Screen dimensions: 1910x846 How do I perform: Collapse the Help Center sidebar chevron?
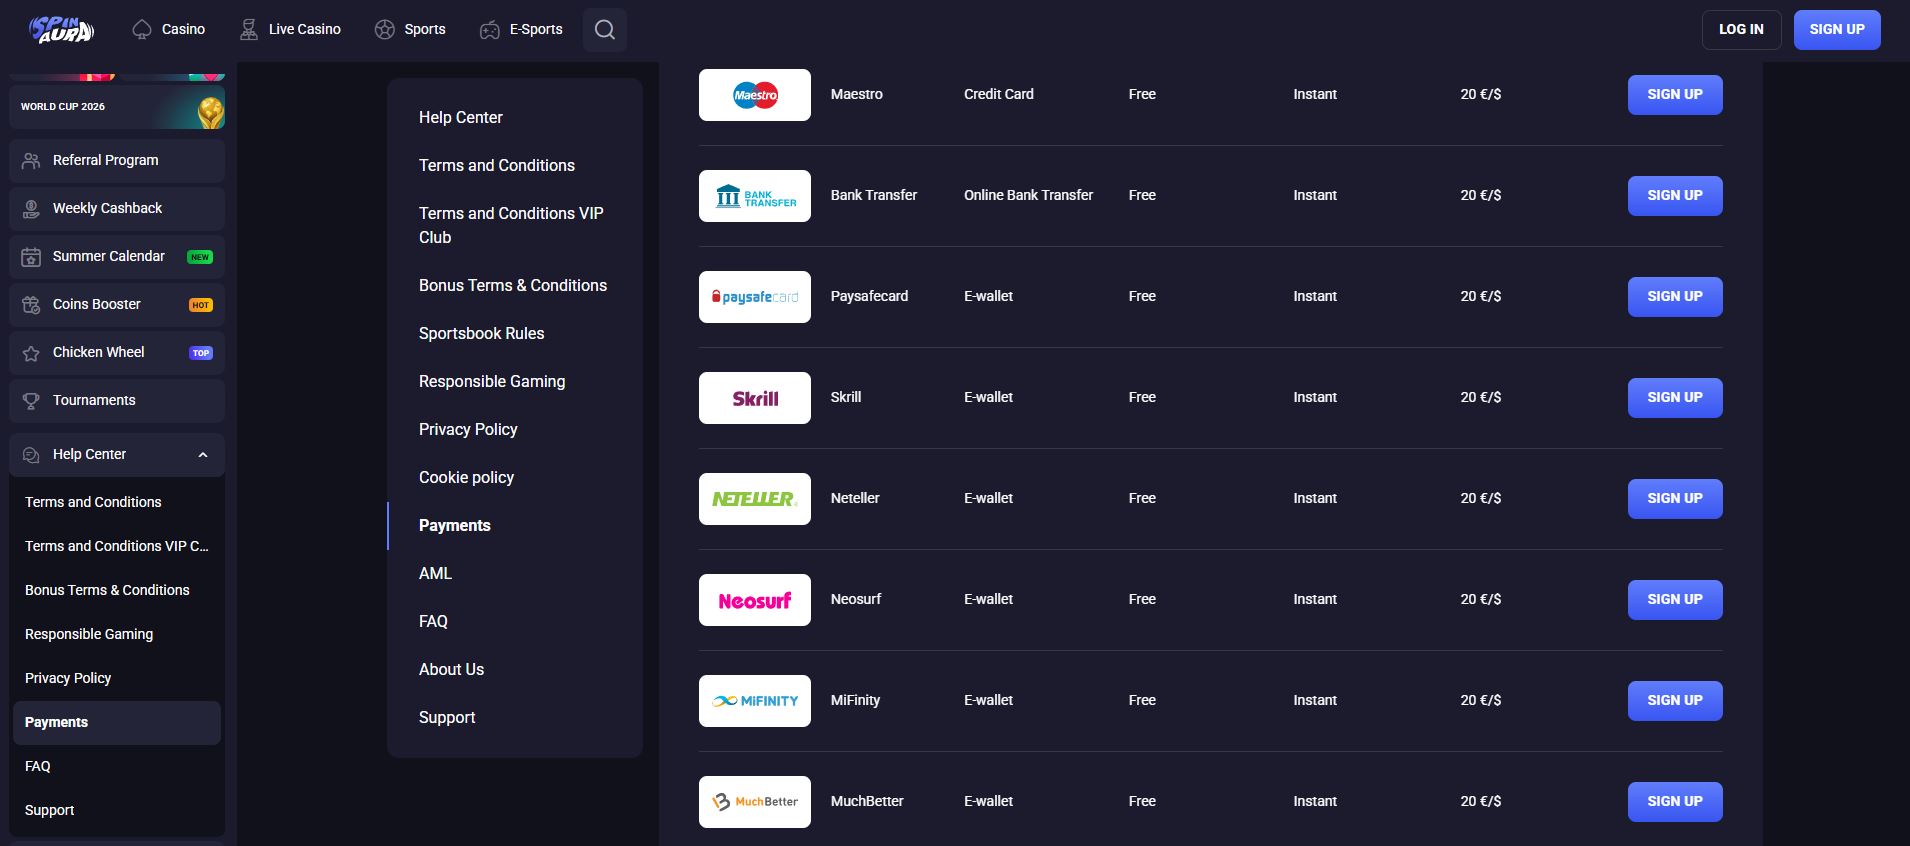click(x=203, y=455)
